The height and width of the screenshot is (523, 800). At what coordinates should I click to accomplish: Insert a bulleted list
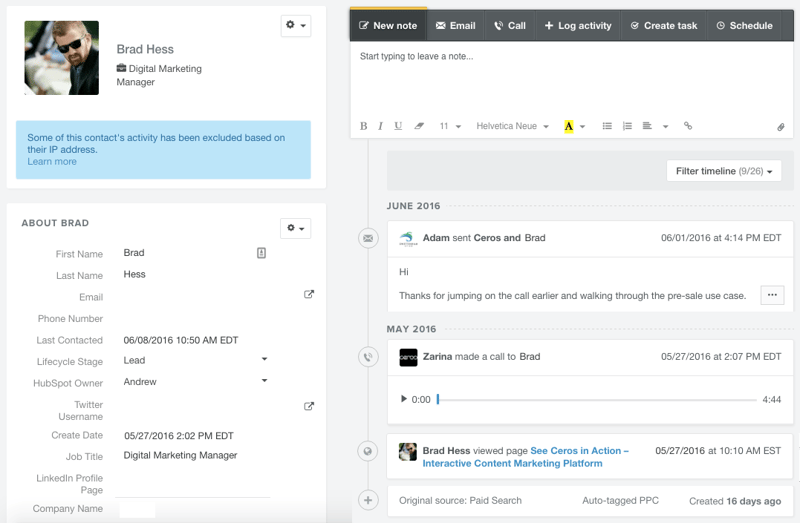[607, 127]
